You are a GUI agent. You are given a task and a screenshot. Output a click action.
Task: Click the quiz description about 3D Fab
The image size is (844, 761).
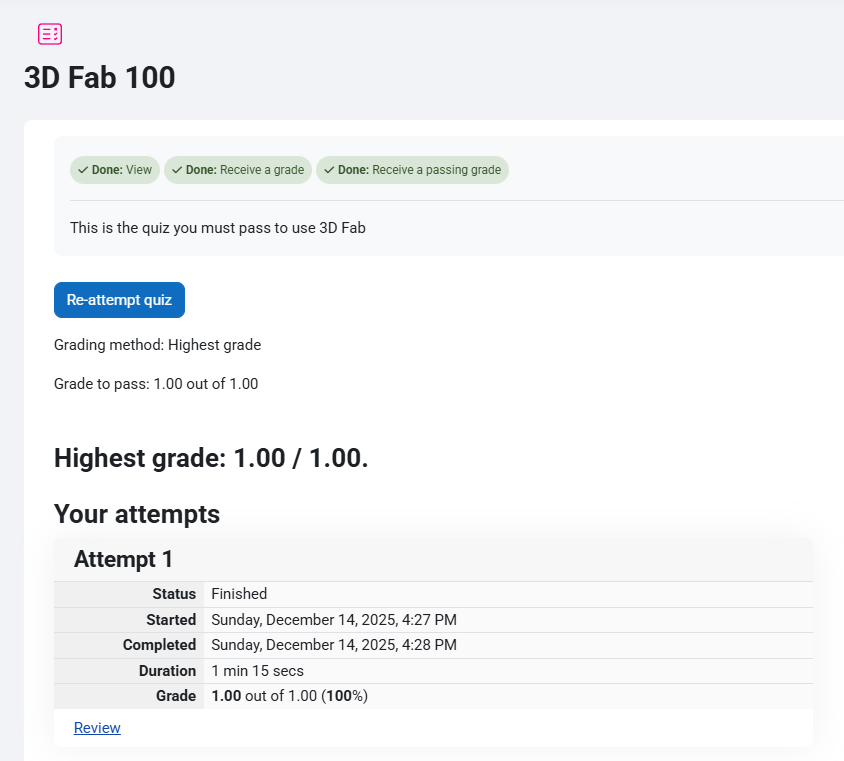tap(218, 228)
